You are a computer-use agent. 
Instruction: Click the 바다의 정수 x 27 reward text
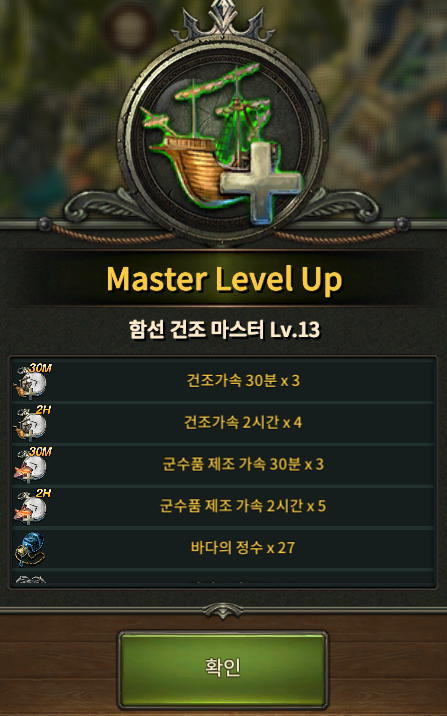pos(243,548)
